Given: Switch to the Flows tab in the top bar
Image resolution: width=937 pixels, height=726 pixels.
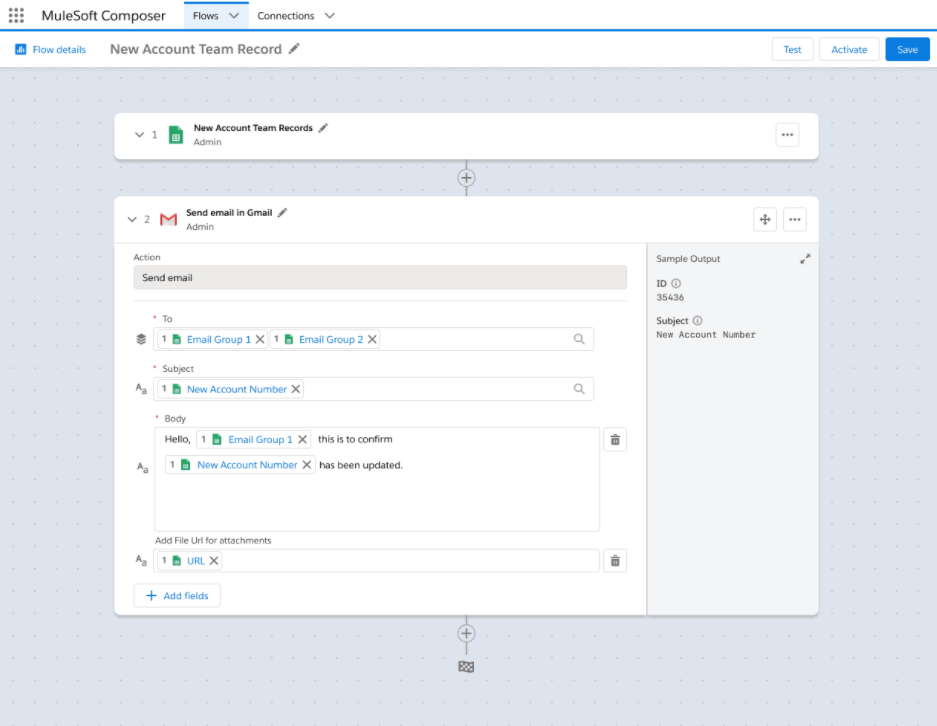Looking at the screenshot, I should pos(206,15).
